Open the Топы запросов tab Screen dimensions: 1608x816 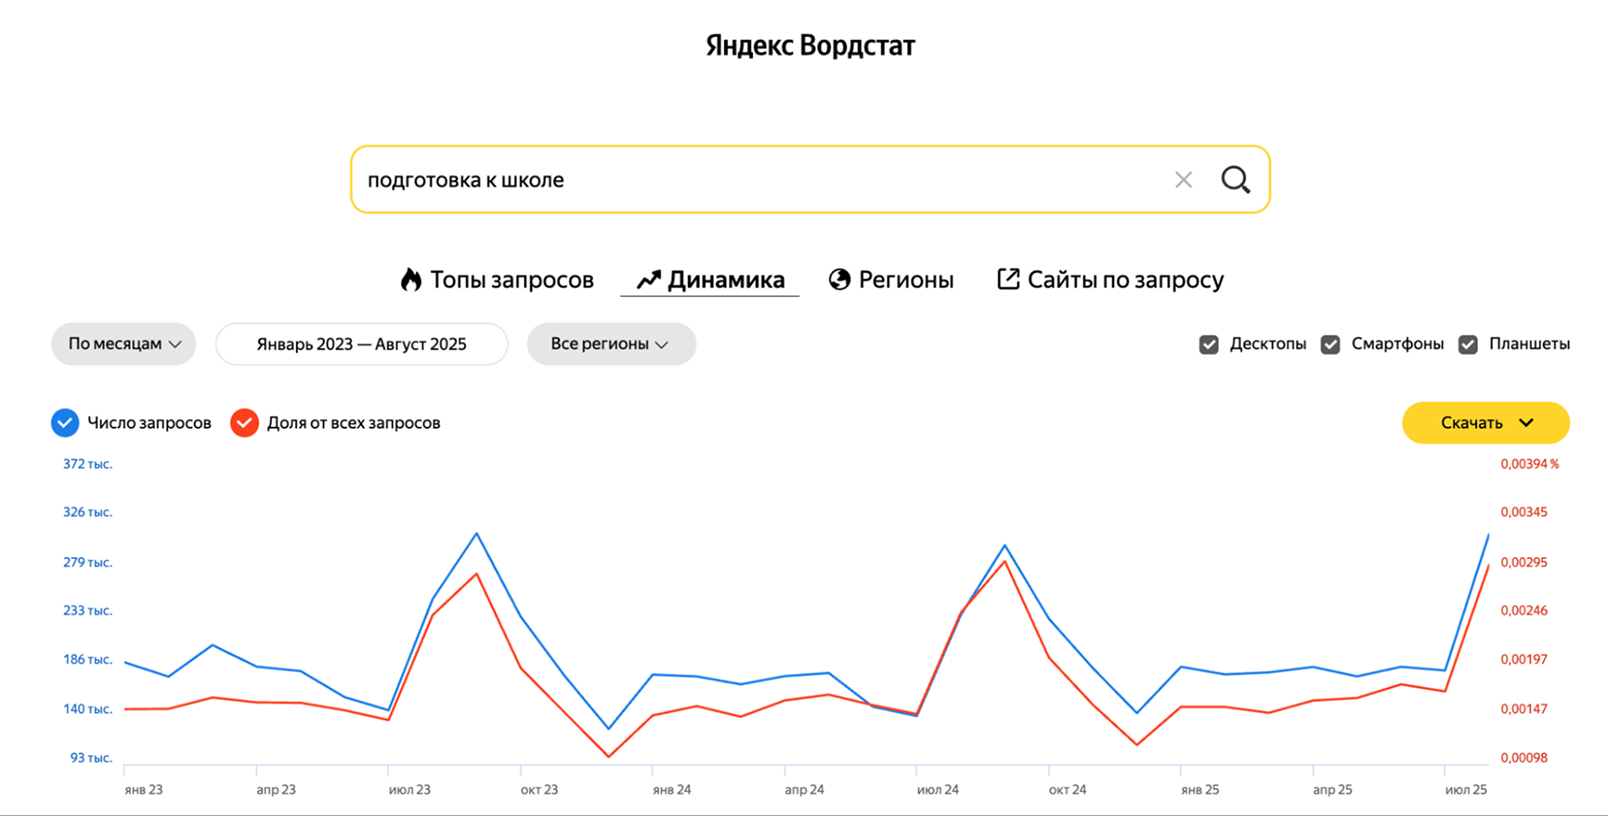pyautogui.click(x=497, y=280)
